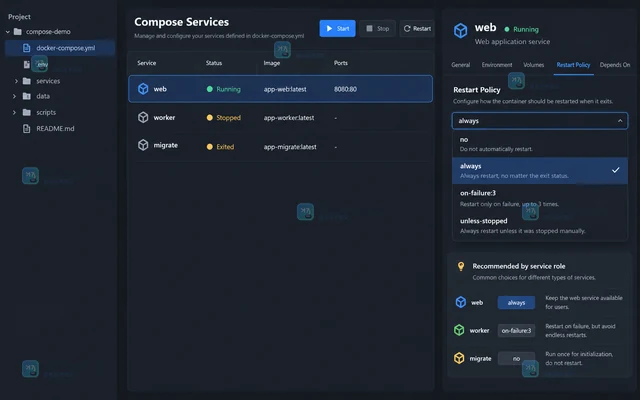Click the 8080:80 ports cell
Image resolution: width=640 pixels, height=400 pixels.
[345, 89]
